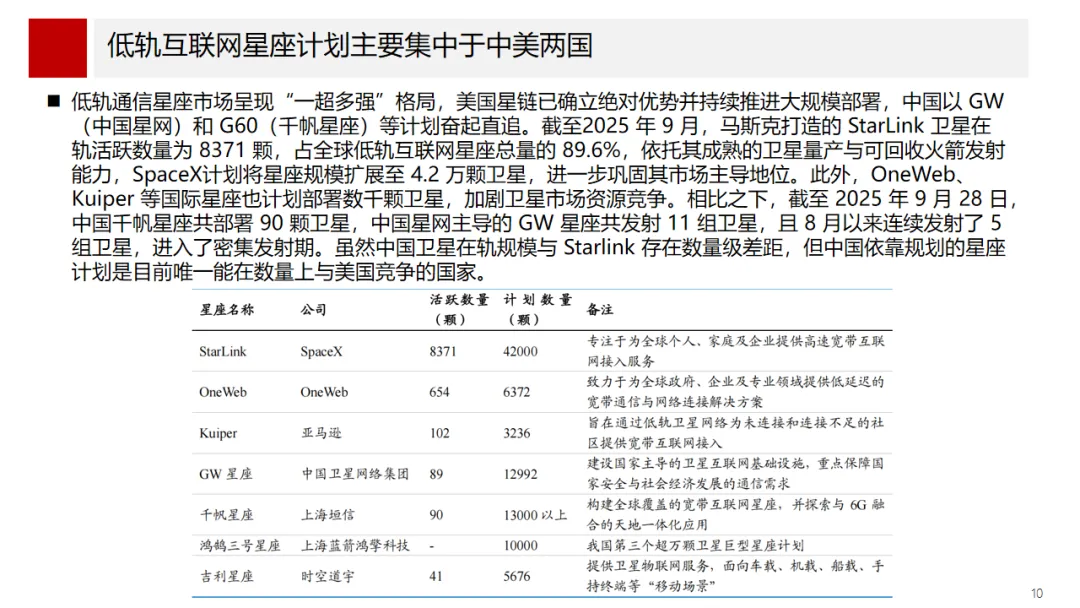The image size is (1080, 608).
Task: Click the company cell 时空道宇
Action: point(327,576)
